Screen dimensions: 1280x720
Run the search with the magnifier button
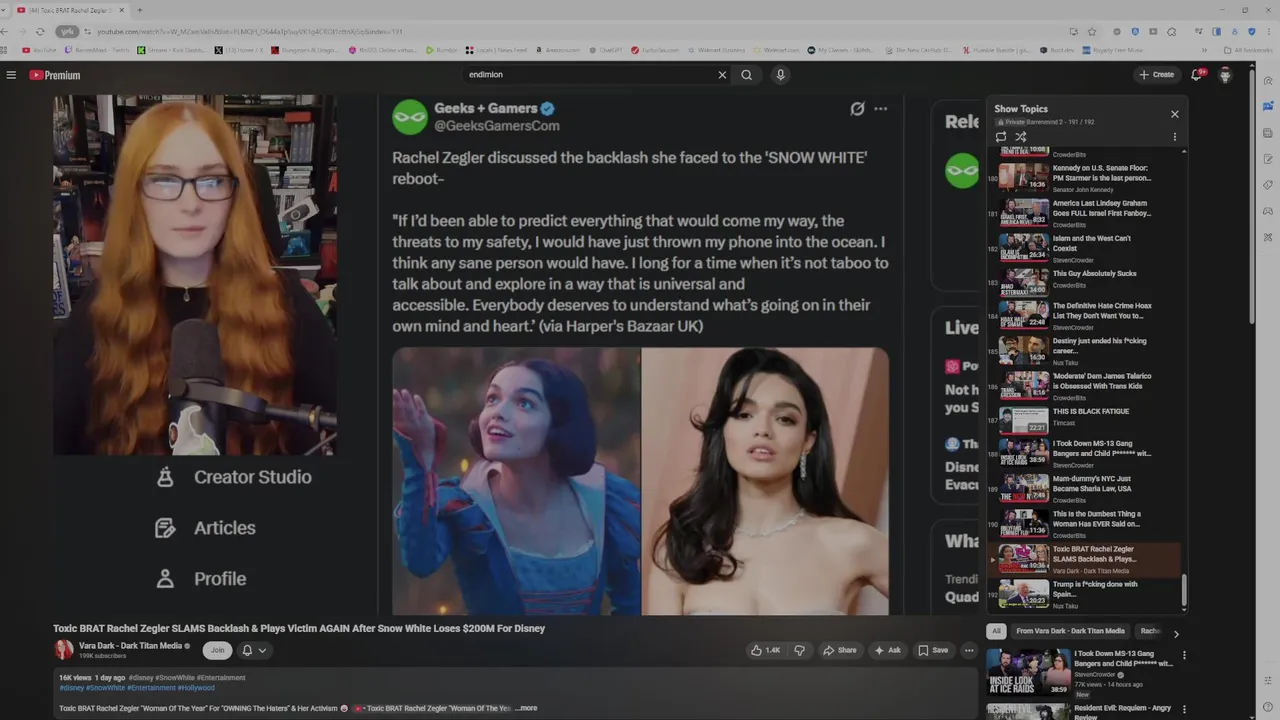click(747, 75)
